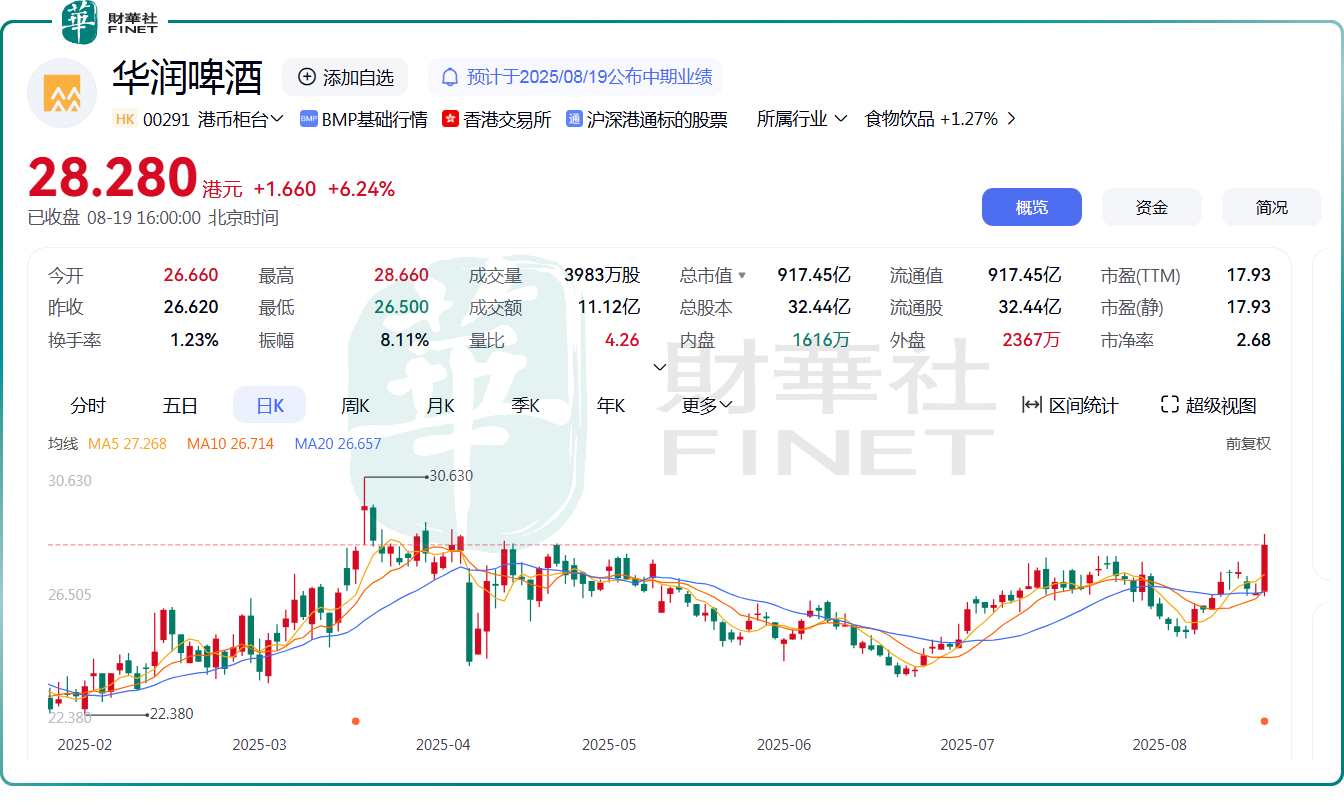Select the 日K chart view
The height and width of the screenshot is (806, 1344).
tap(270, 405)
